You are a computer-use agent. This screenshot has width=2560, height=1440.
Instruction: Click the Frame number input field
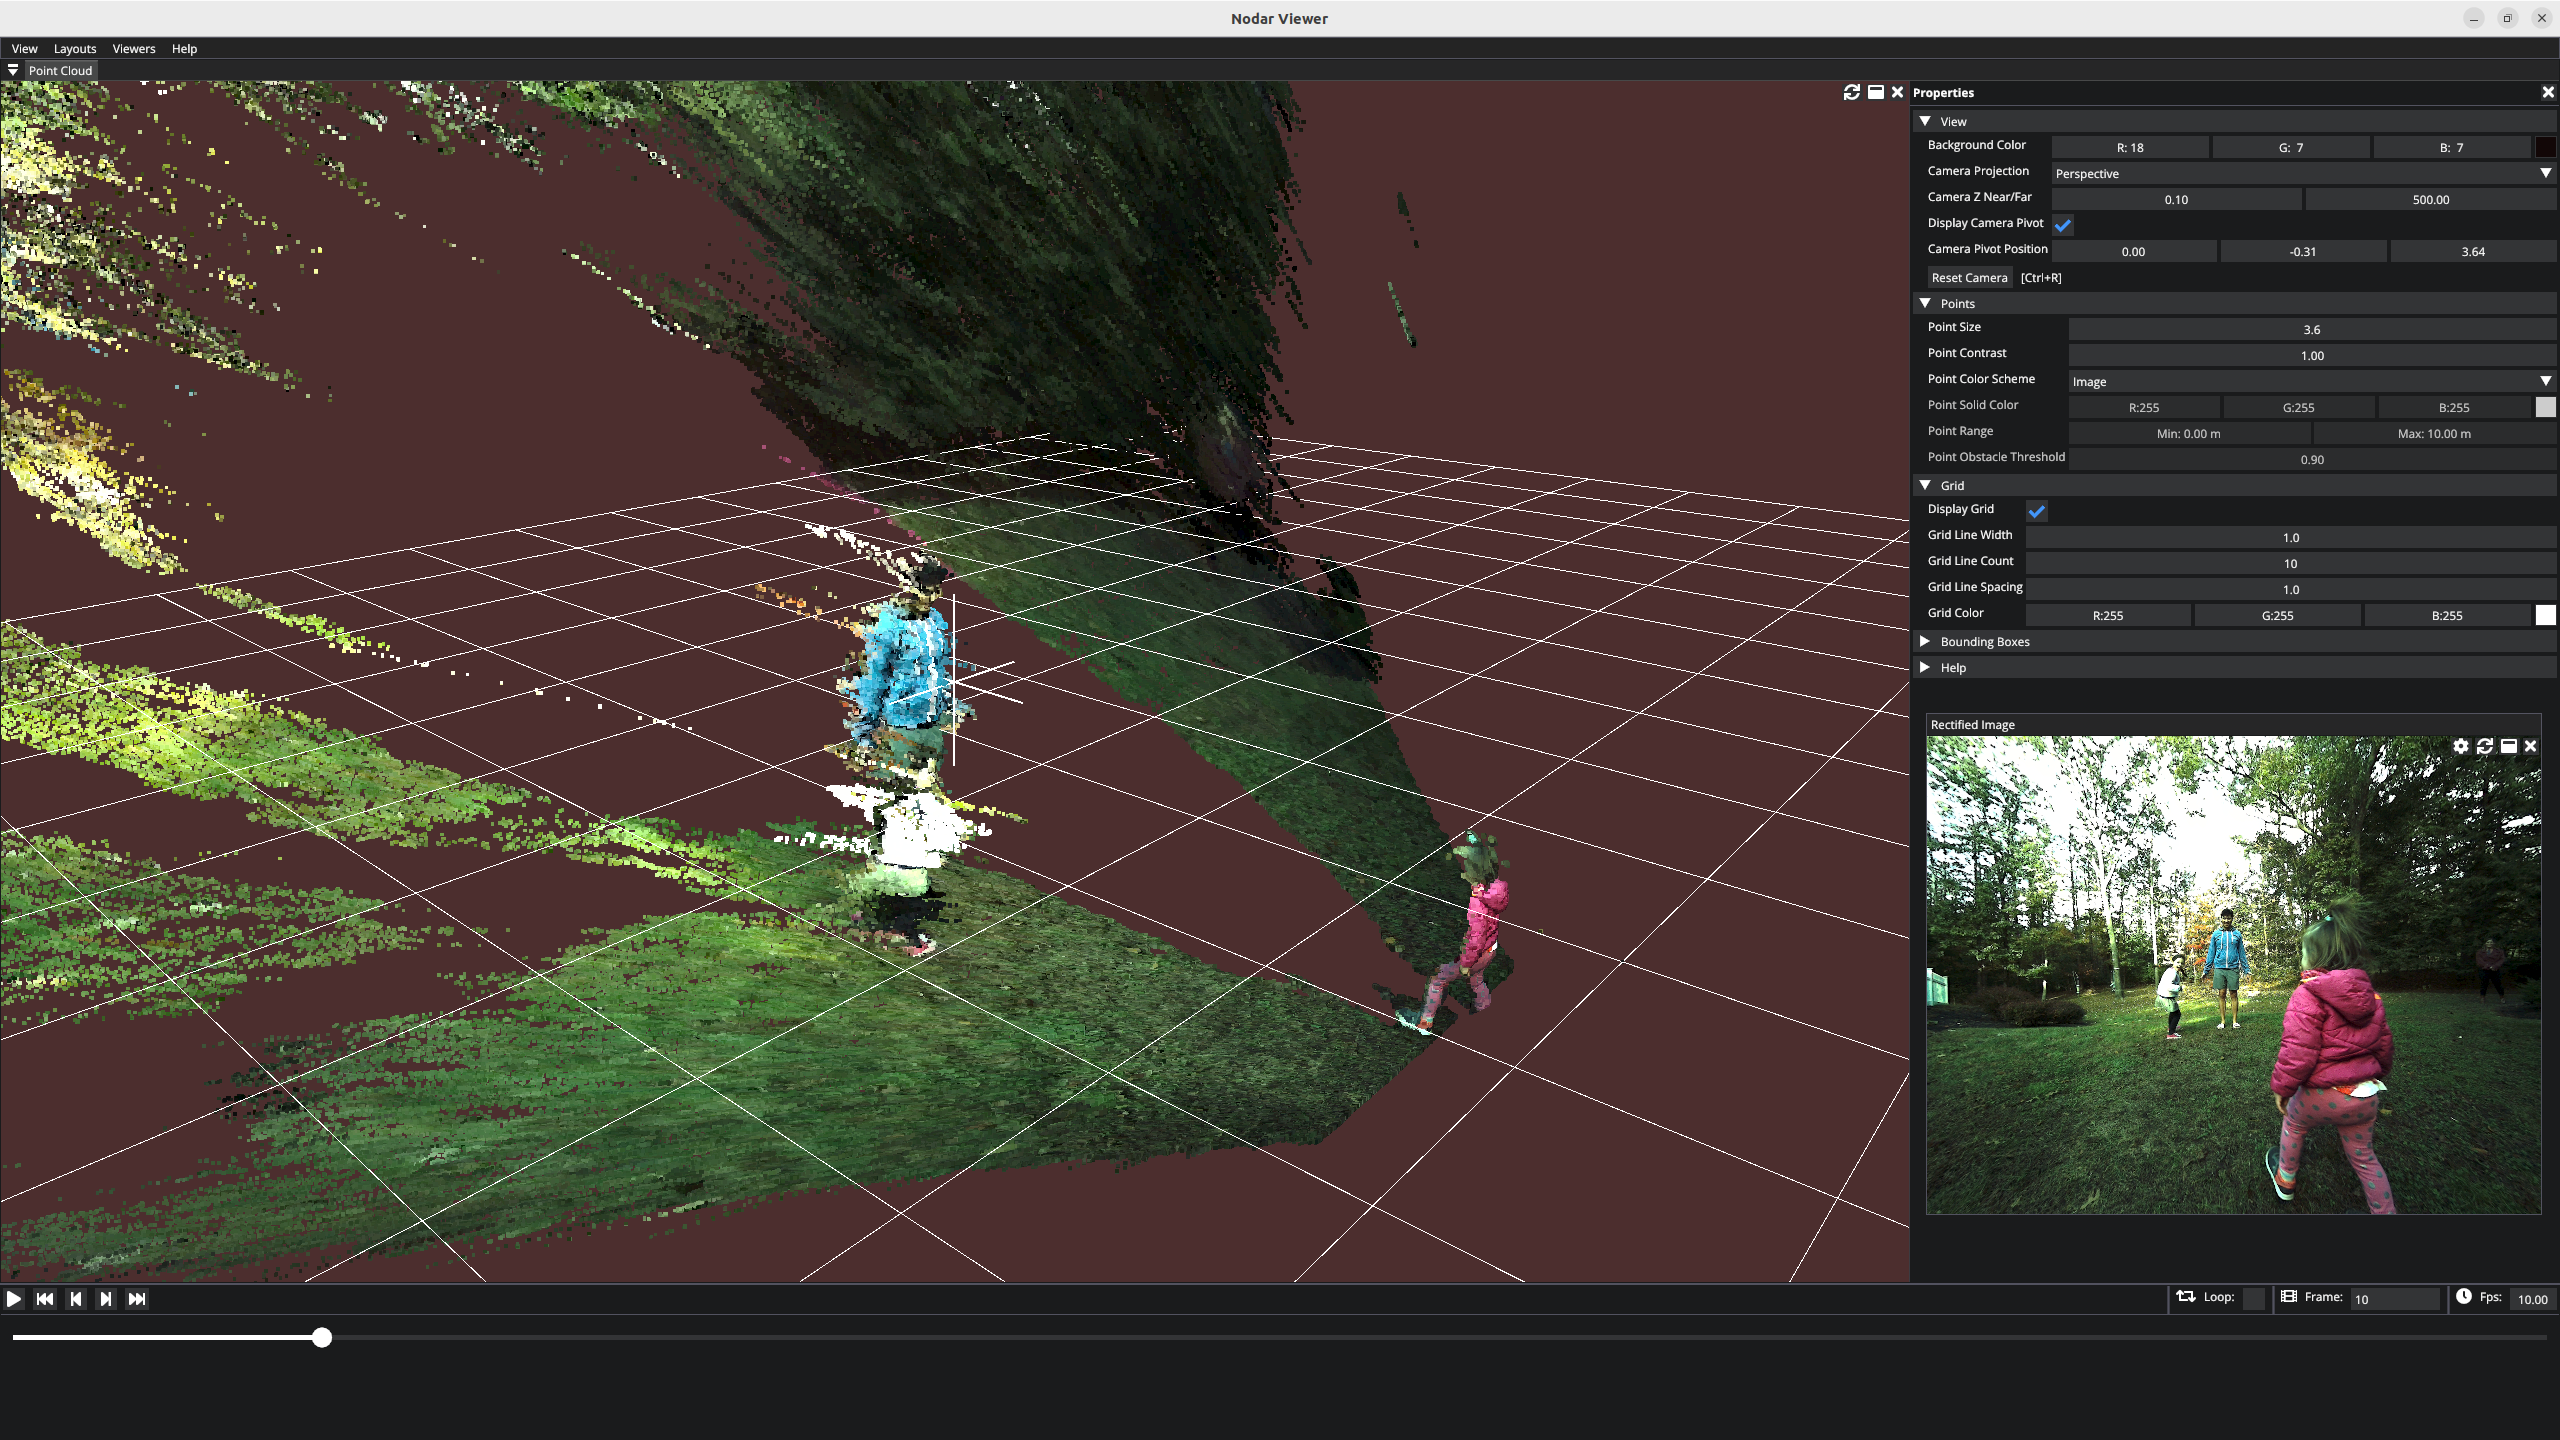tap(2394, 1299)
